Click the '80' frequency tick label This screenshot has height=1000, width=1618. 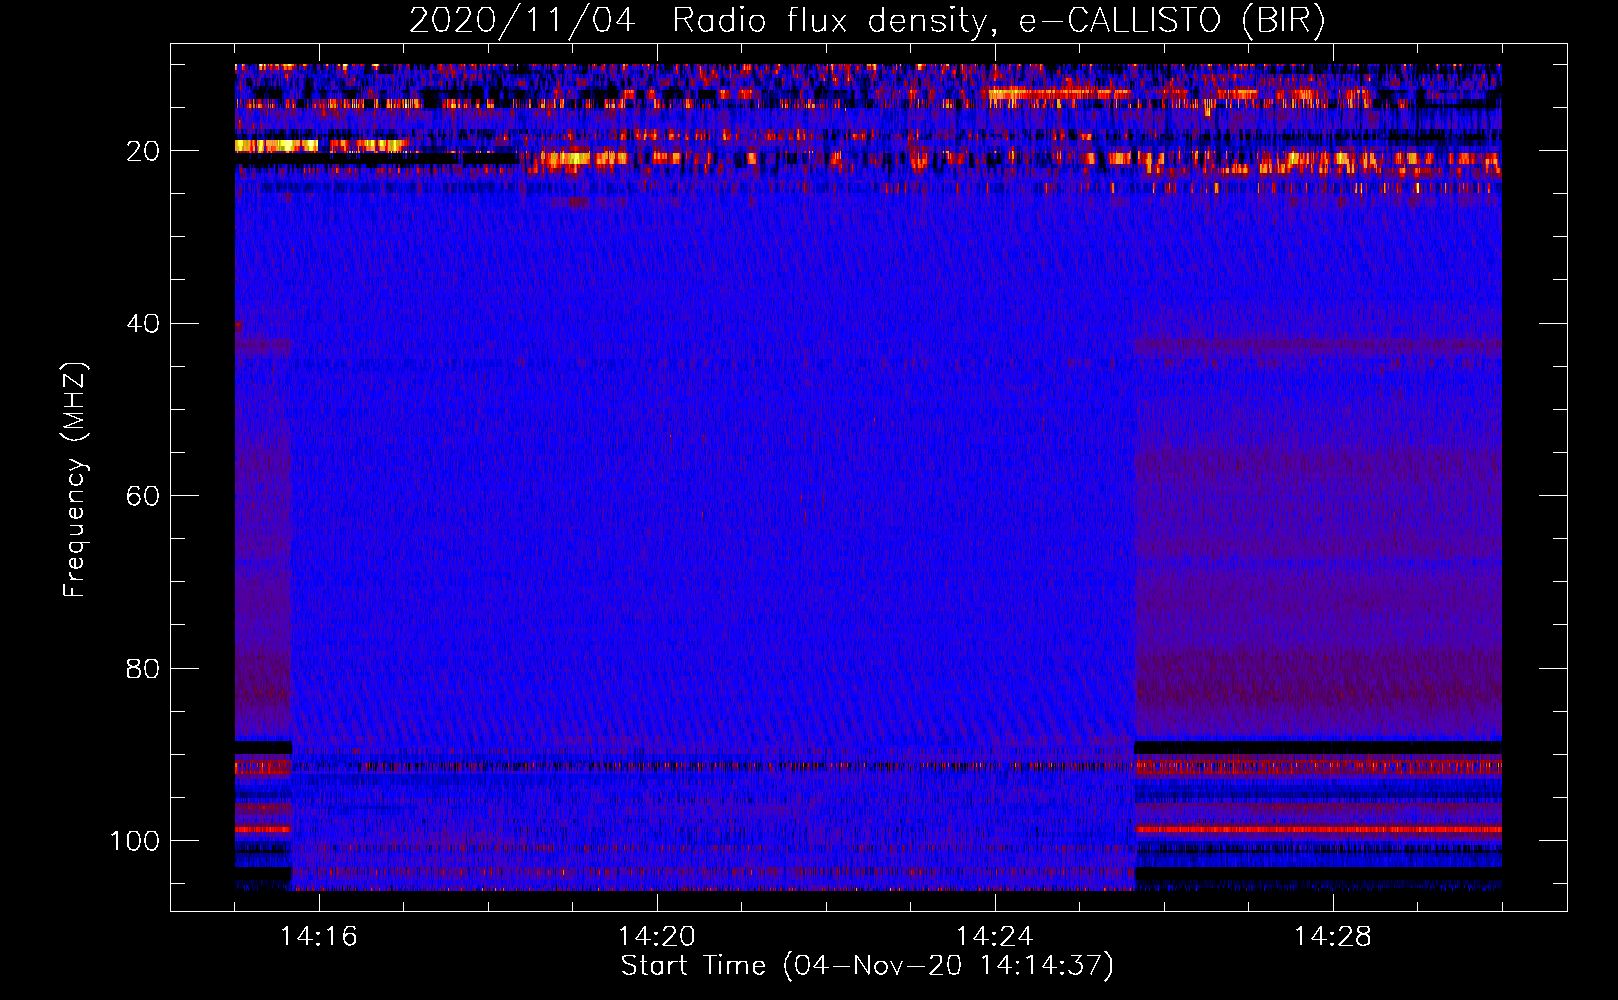pyautogui.click(x=143, y=668)
